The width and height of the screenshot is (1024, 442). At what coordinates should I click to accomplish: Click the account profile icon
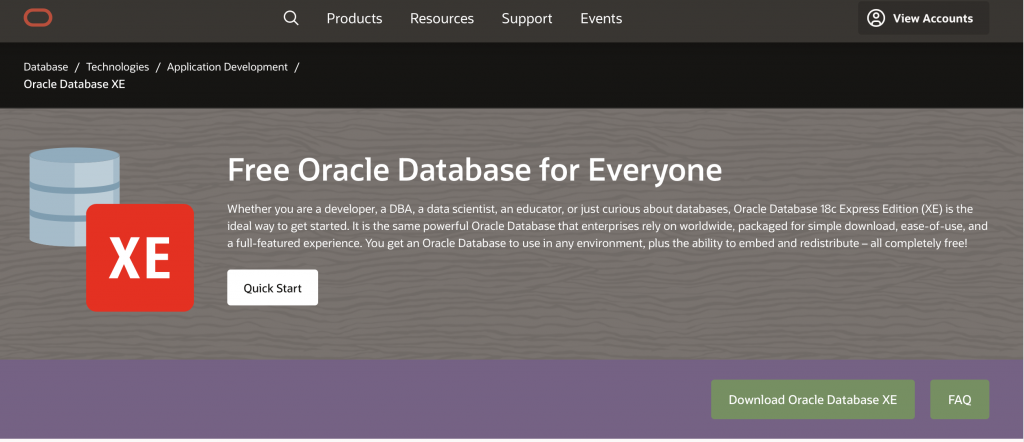[876, 18]
